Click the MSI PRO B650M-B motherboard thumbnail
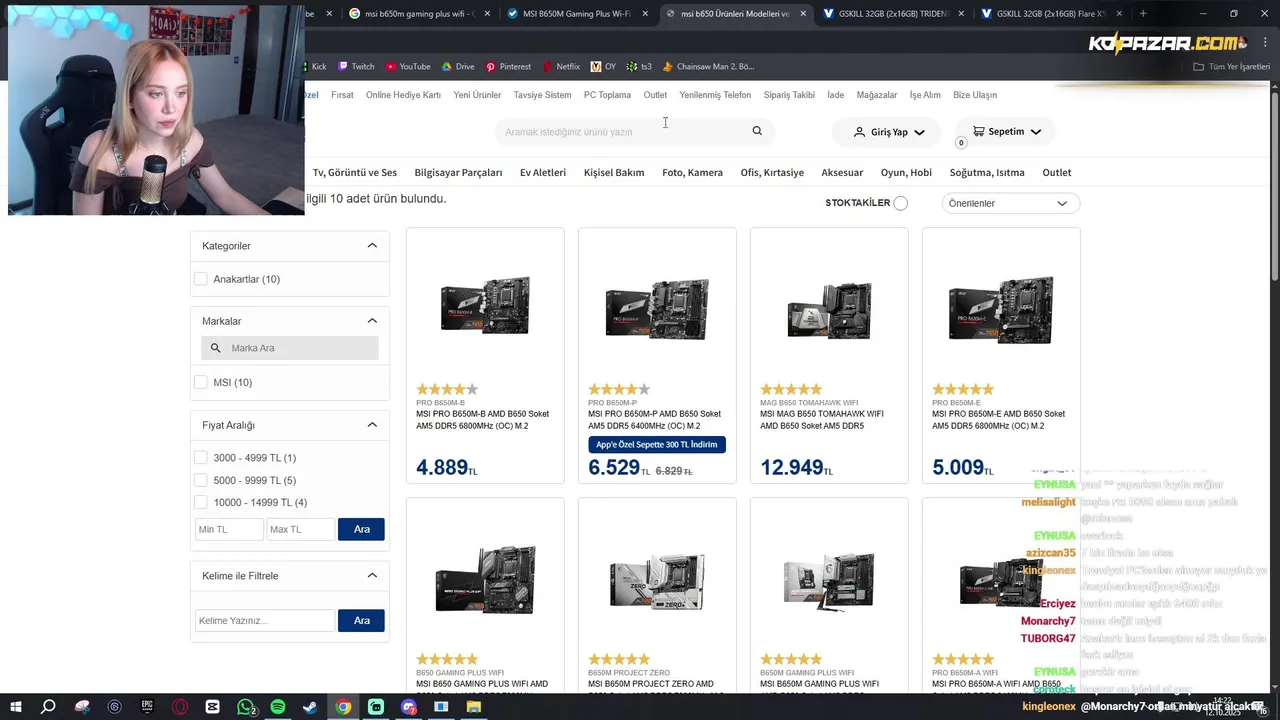Screen dimensions: 1280x720 485,306
